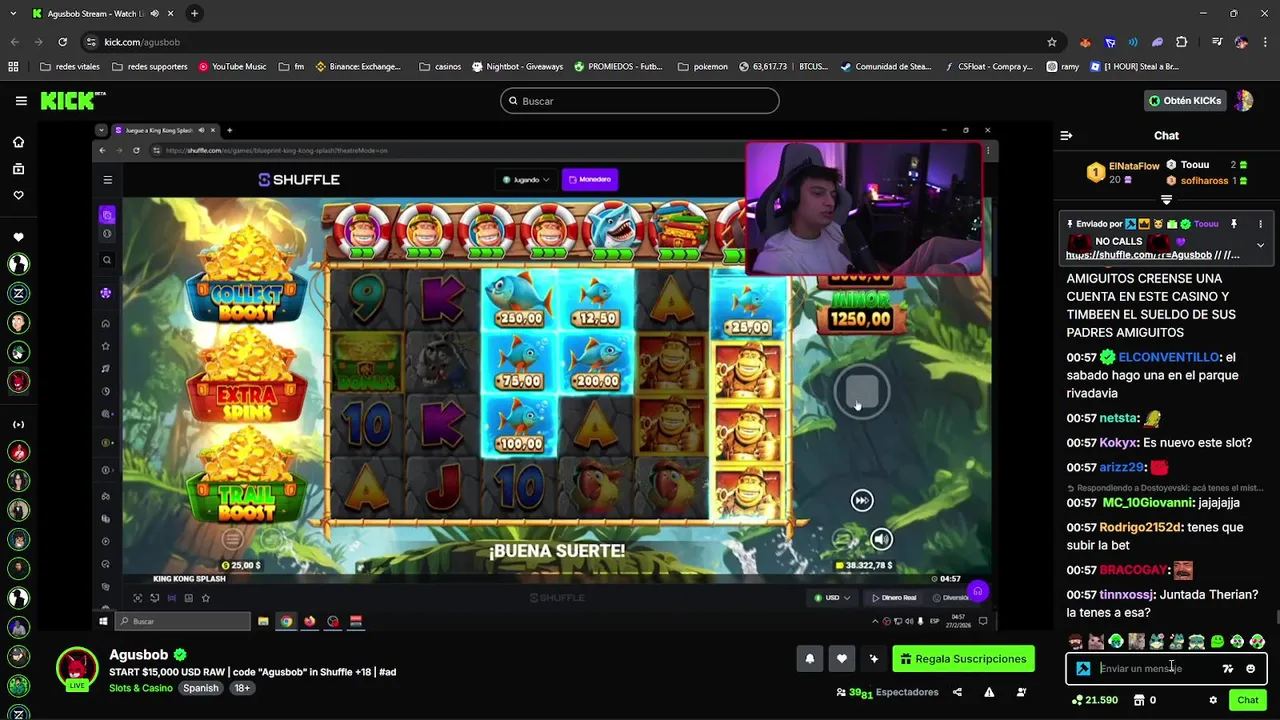Viewport: 1280px width, 720px height.
Task: Click EINataFlow on gift leaderboard
Action: tap(1134, 166)
